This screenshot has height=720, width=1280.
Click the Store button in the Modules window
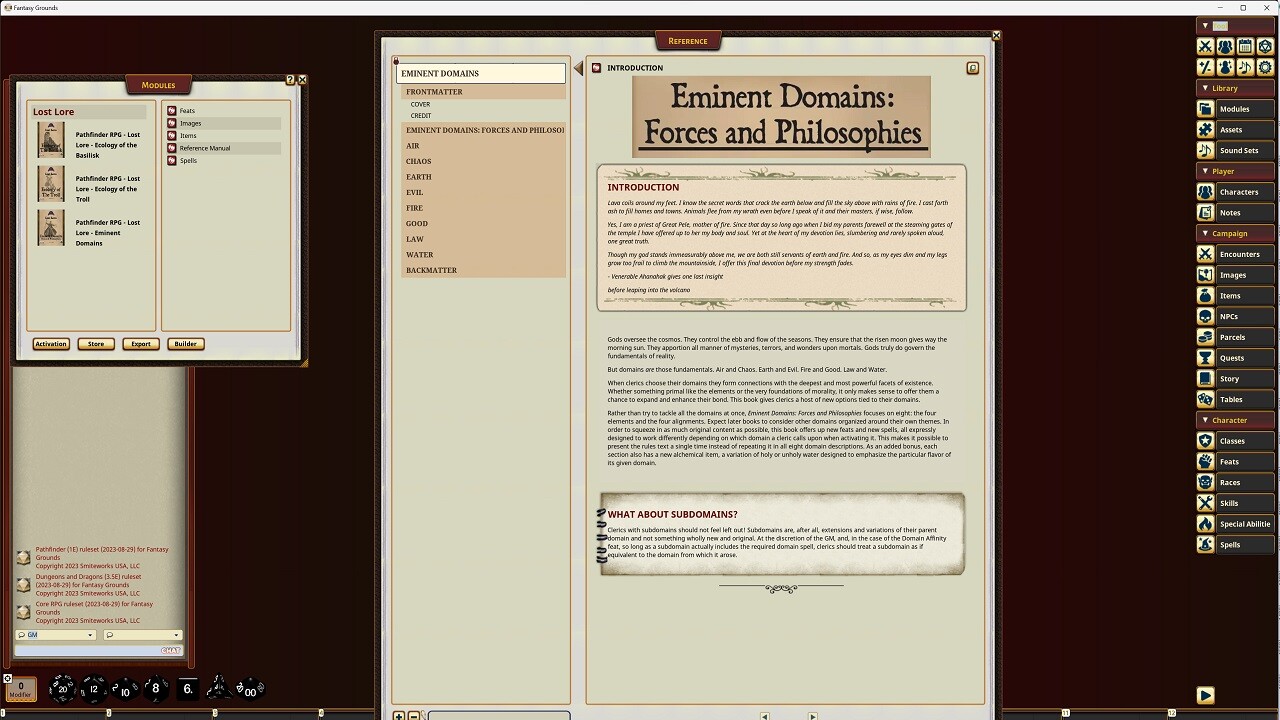click(x=95, y=343)
